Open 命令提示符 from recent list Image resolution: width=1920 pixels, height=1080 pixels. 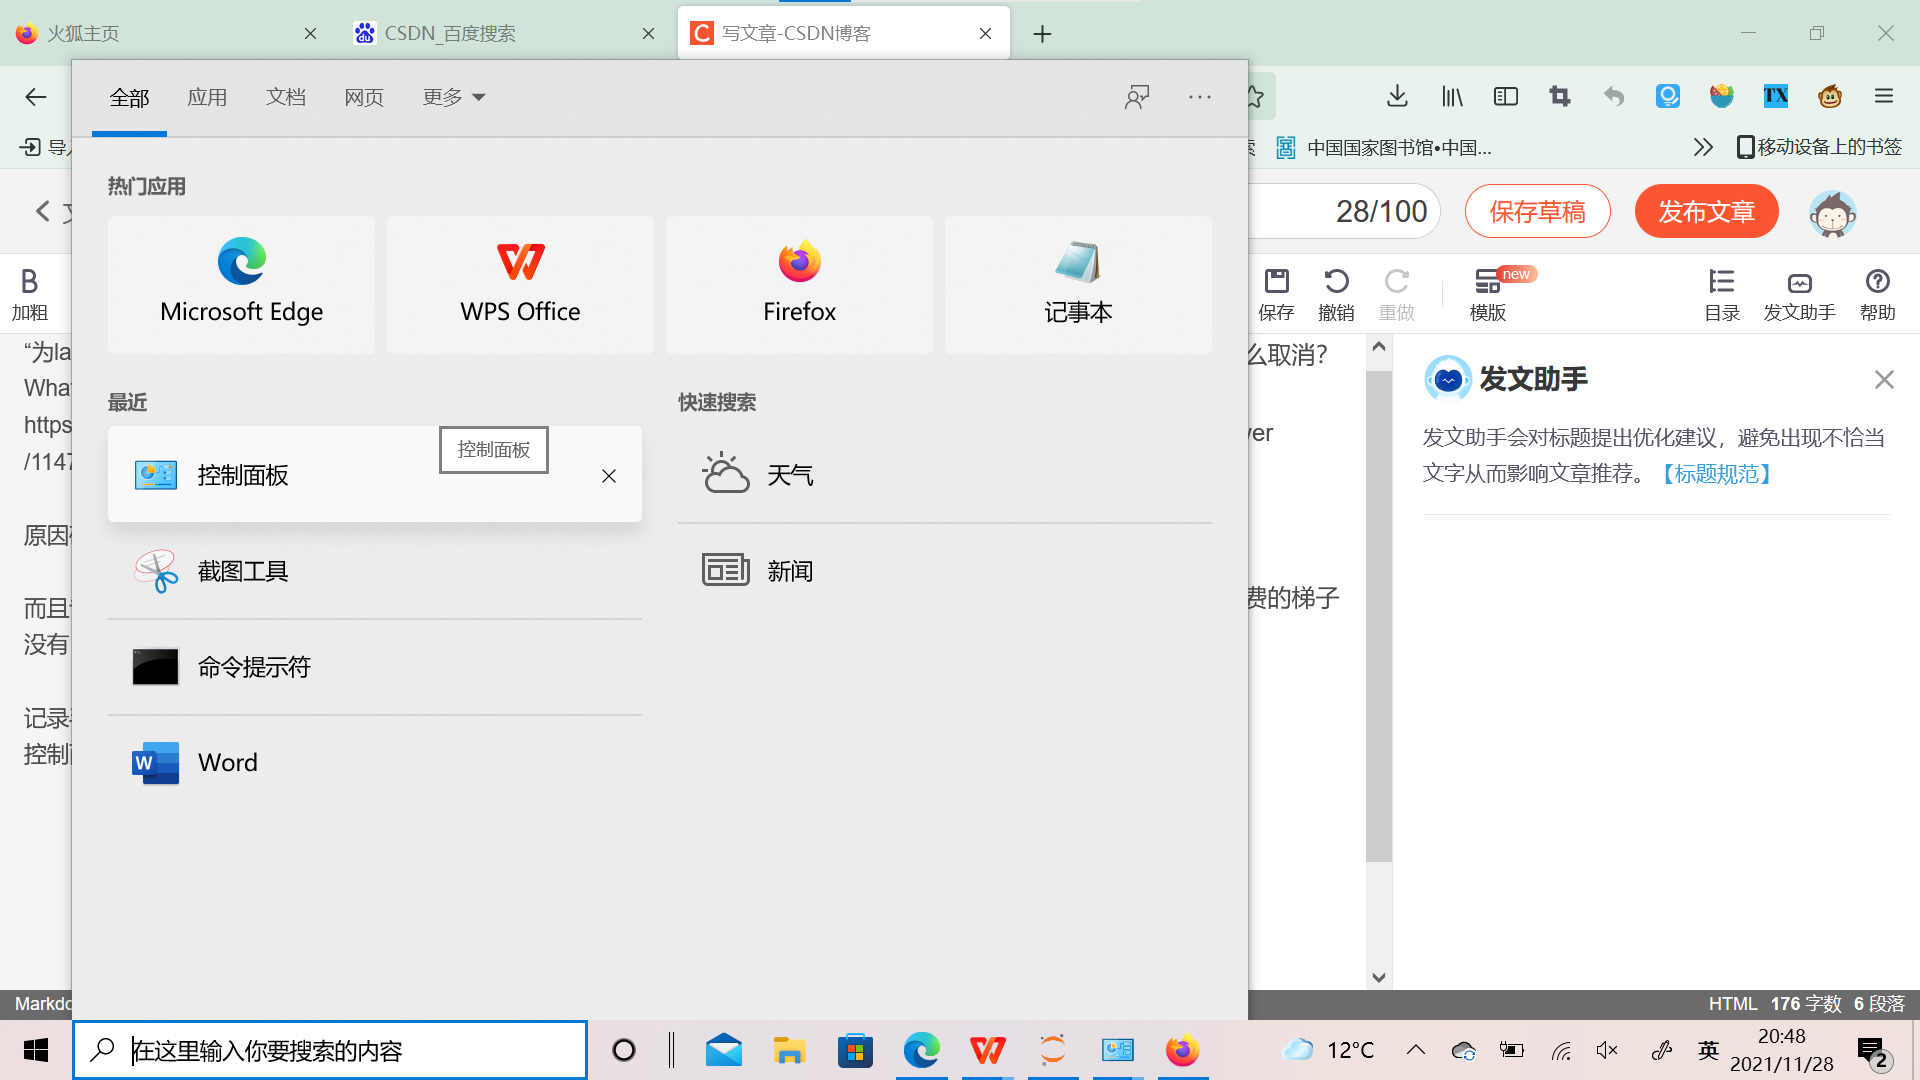click(x=254, y=667)
